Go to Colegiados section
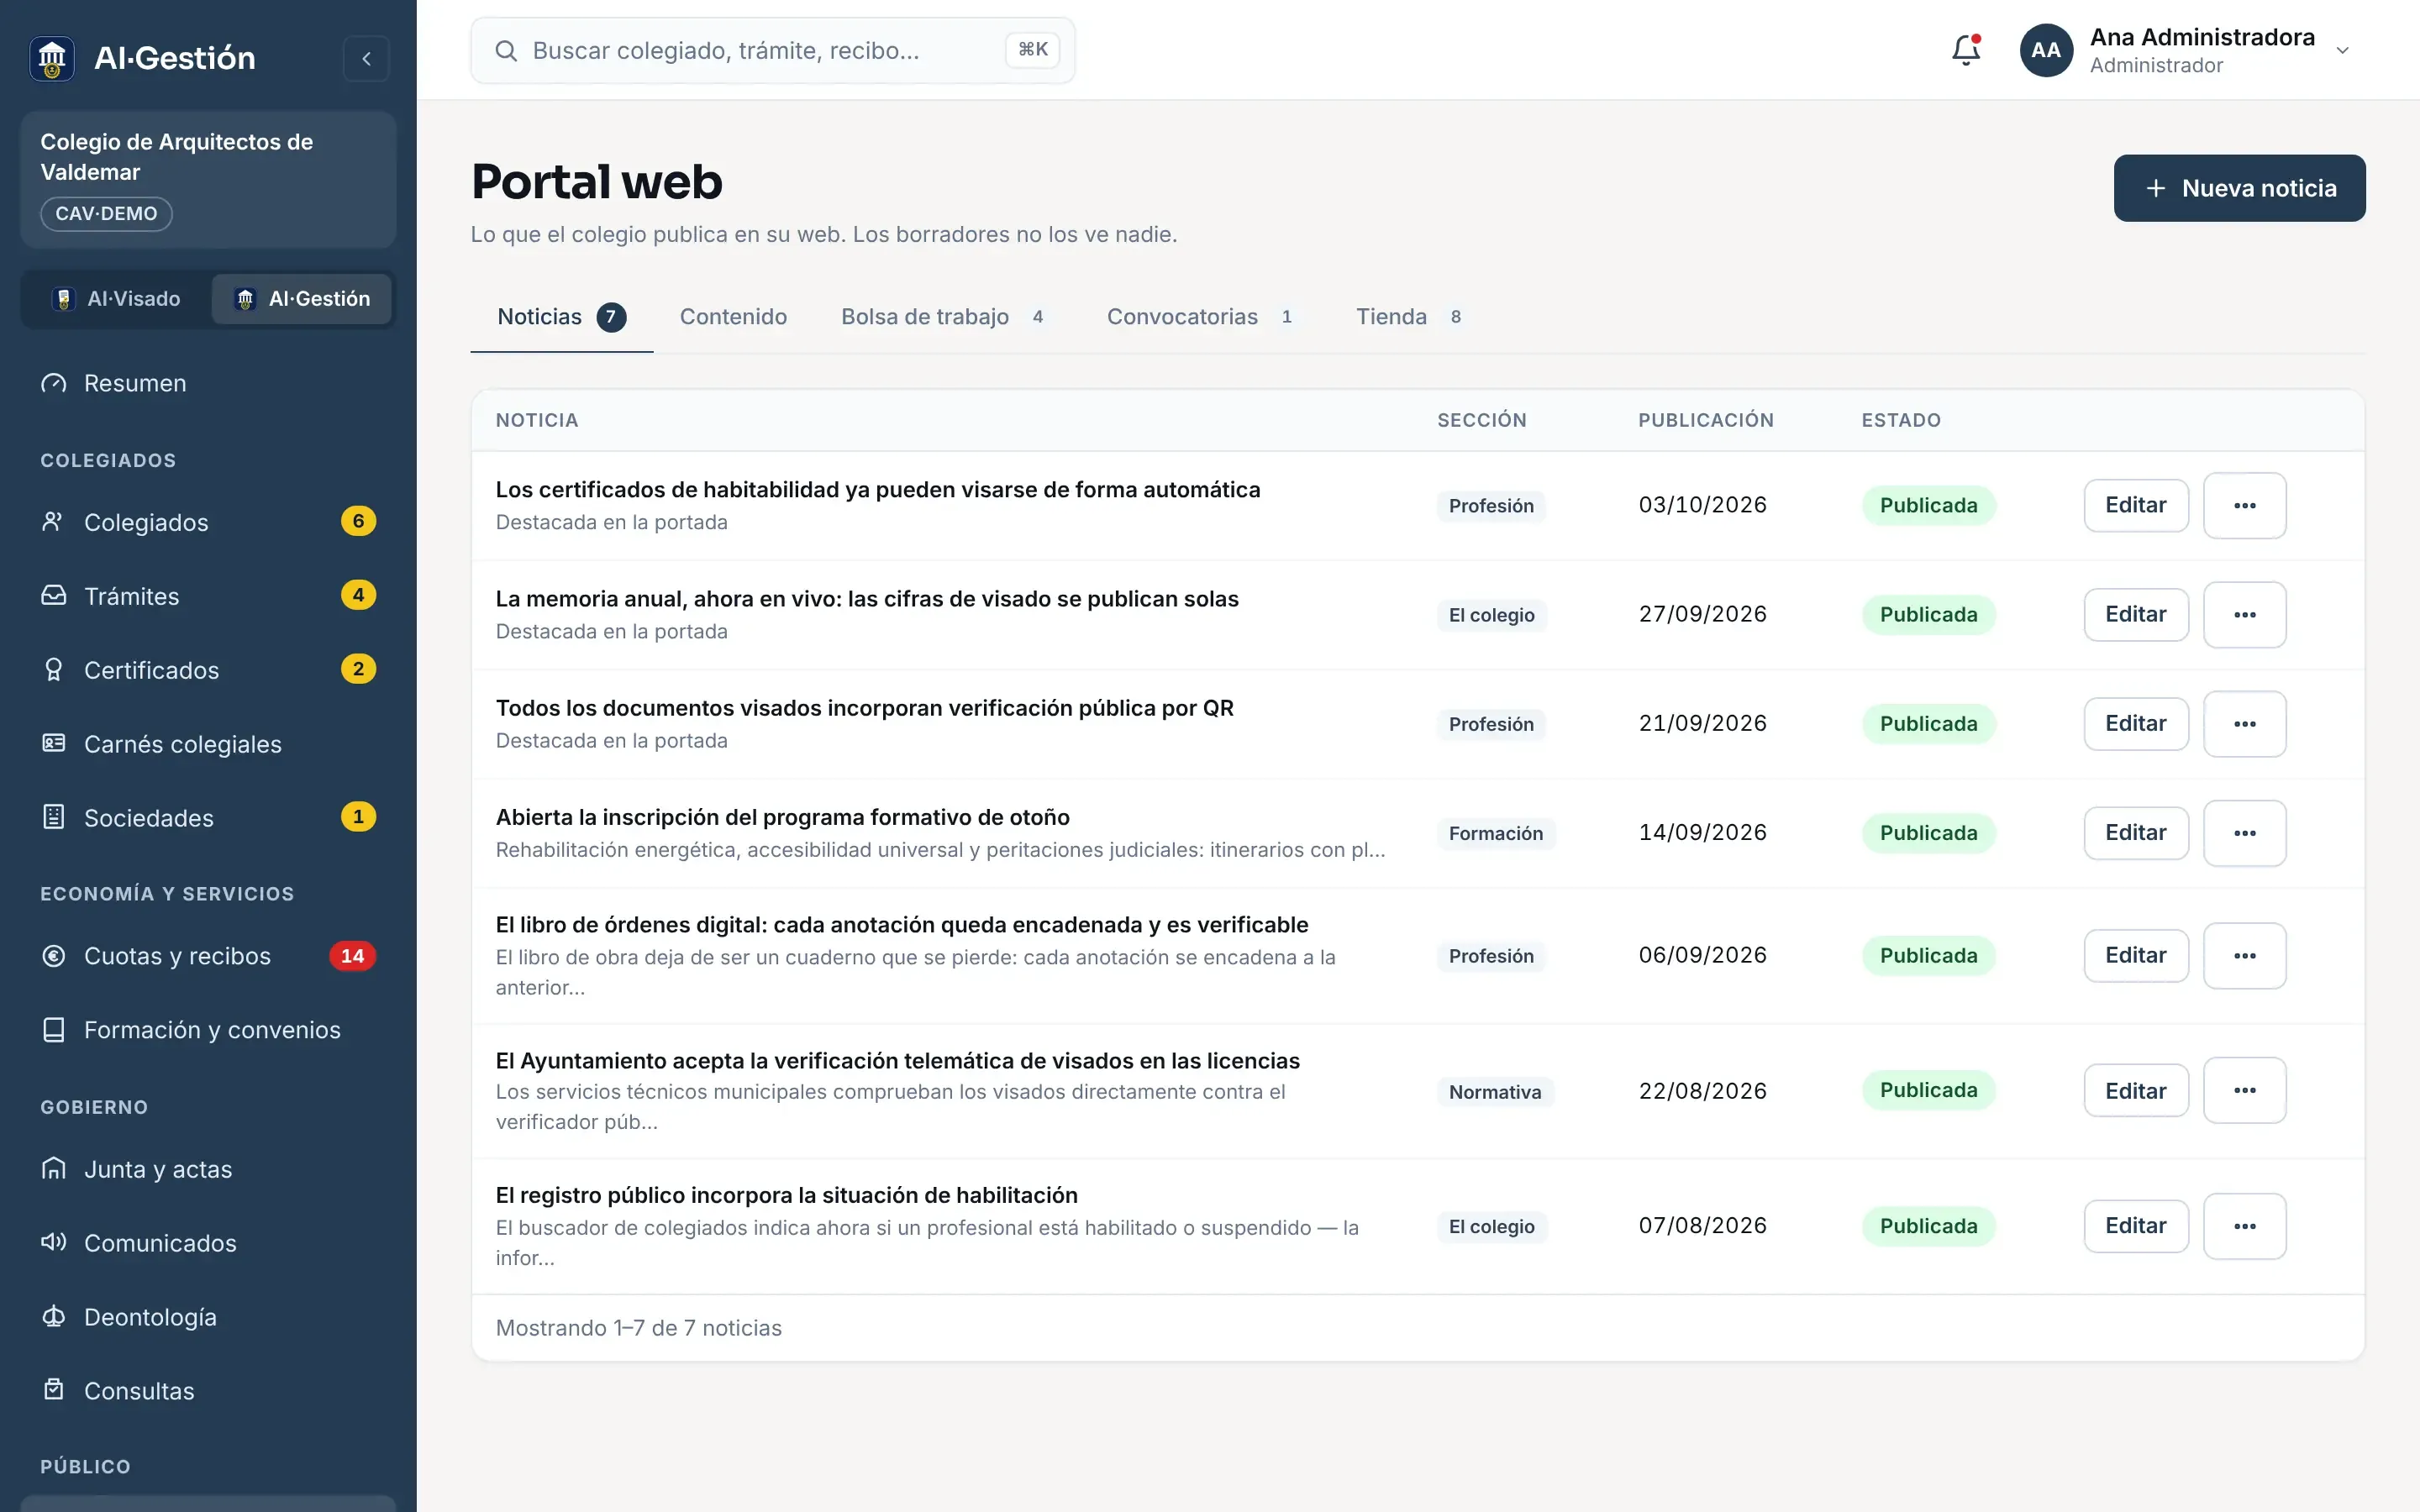Screen dimensions: 2420x1512 208,522
